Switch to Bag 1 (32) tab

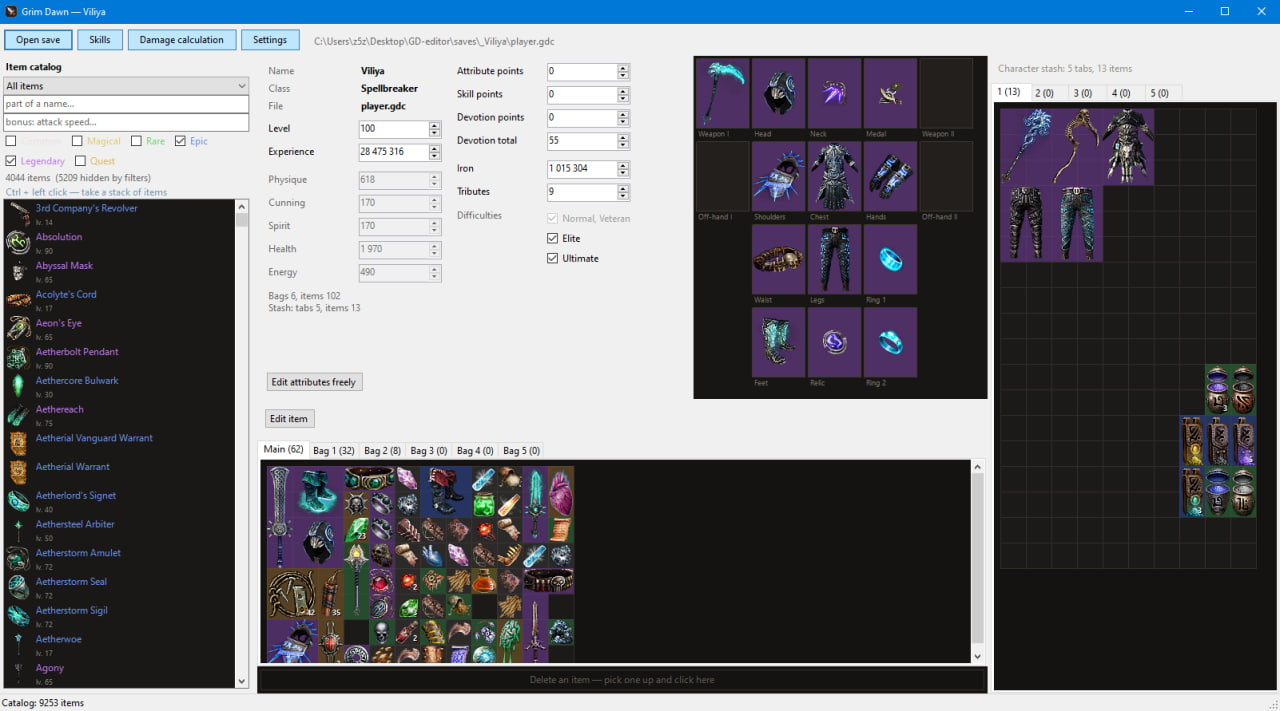(334, 451)
